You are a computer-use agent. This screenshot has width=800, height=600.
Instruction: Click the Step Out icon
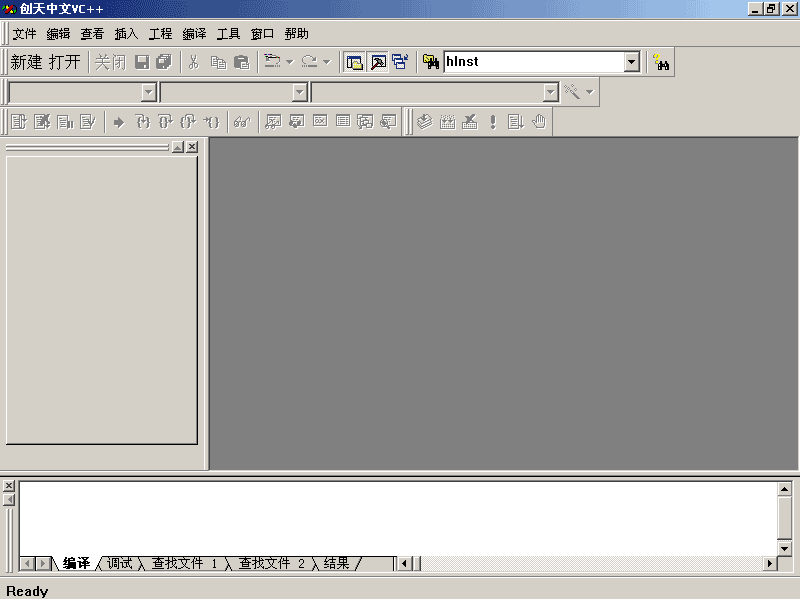coord(188,122)
